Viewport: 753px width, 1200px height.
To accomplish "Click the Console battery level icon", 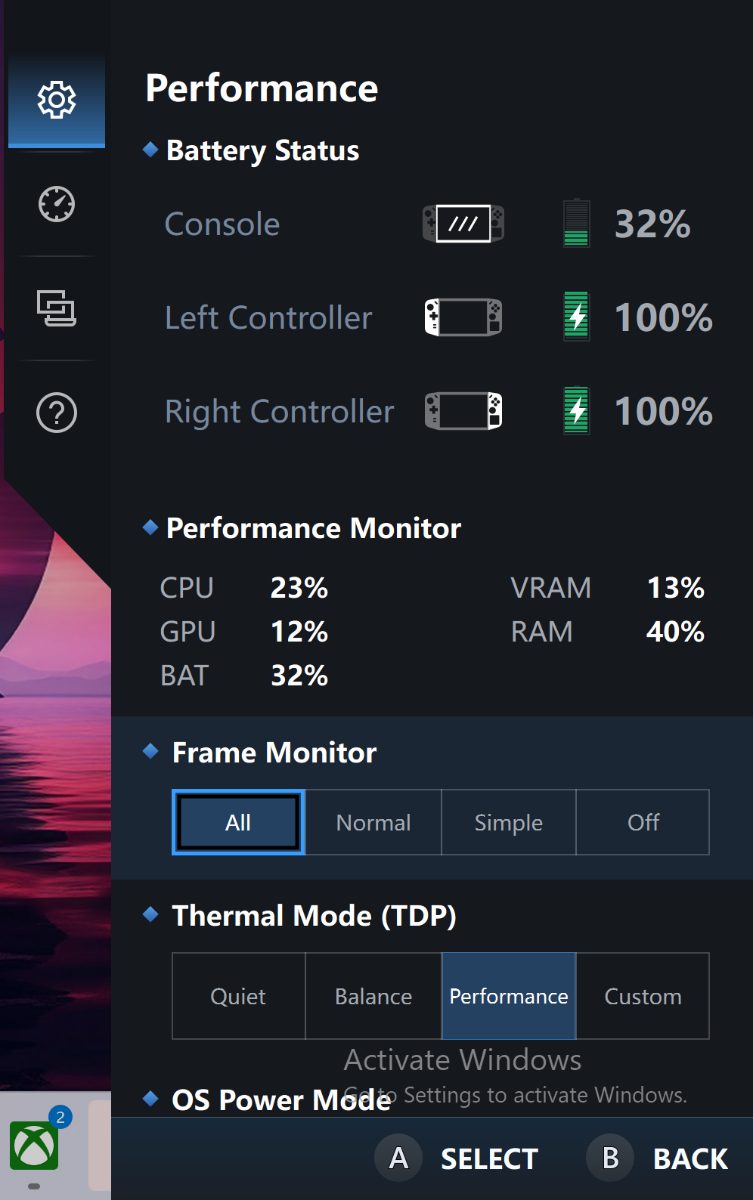I will point(576,224).
